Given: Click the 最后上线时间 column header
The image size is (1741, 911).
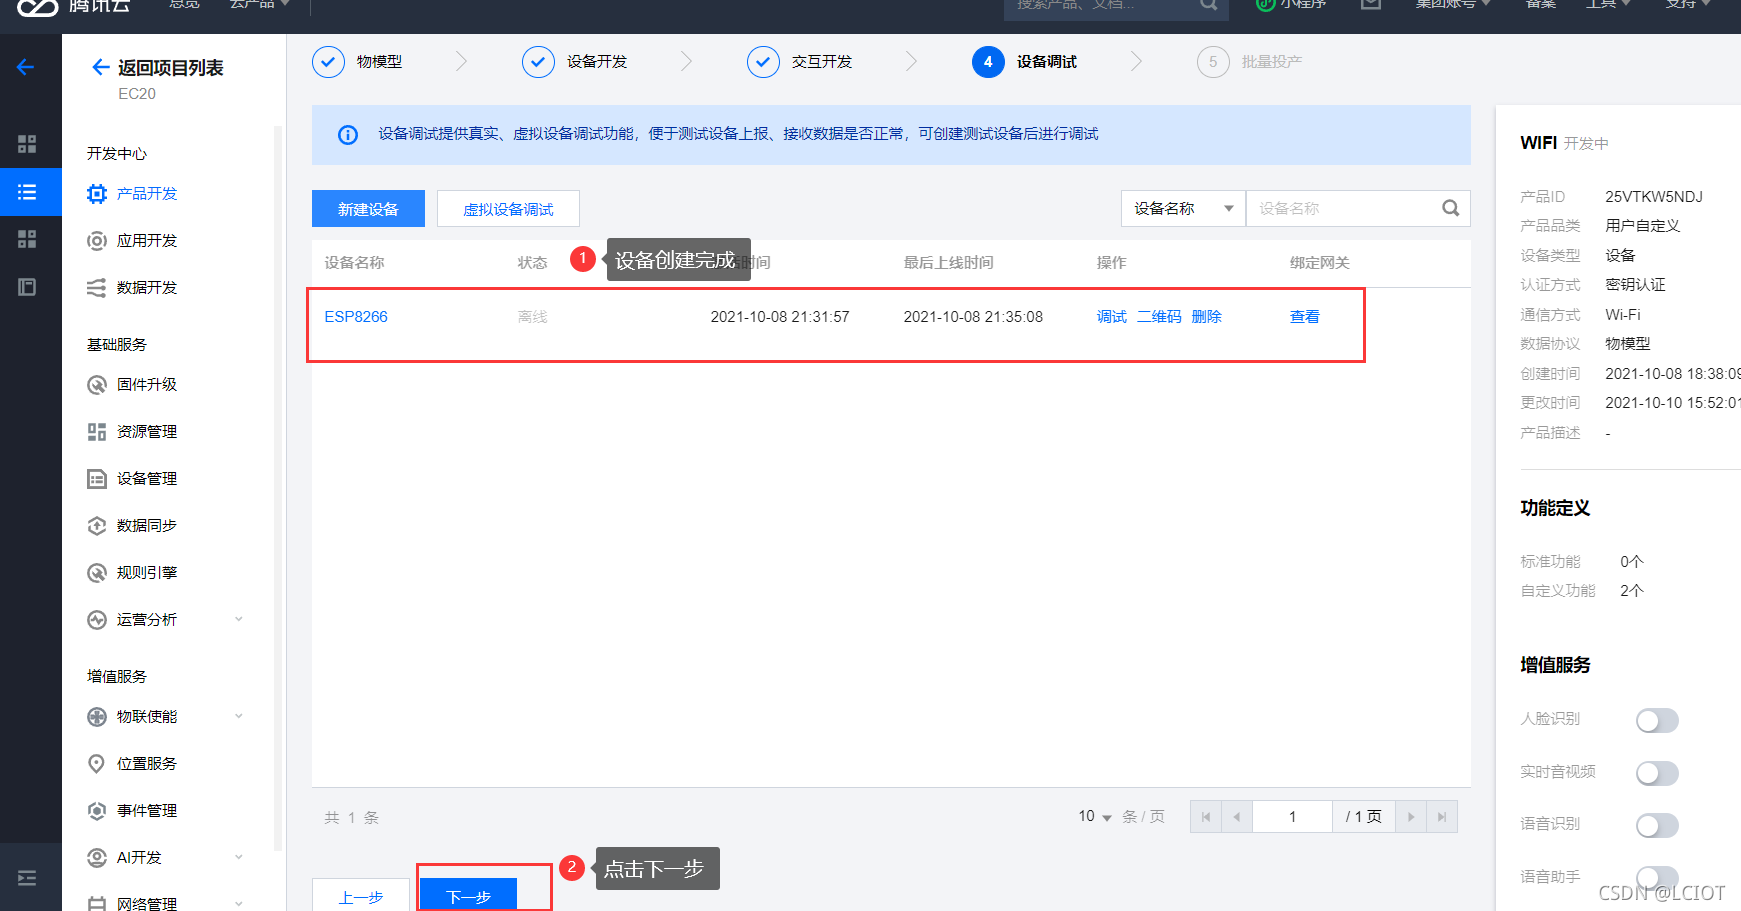Looking at the screenshot, I should [x=949, y=263].
